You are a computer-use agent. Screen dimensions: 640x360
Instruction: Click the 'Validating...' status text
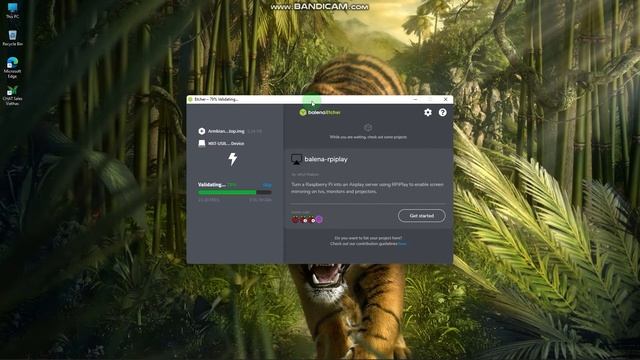tap(212, 185)
